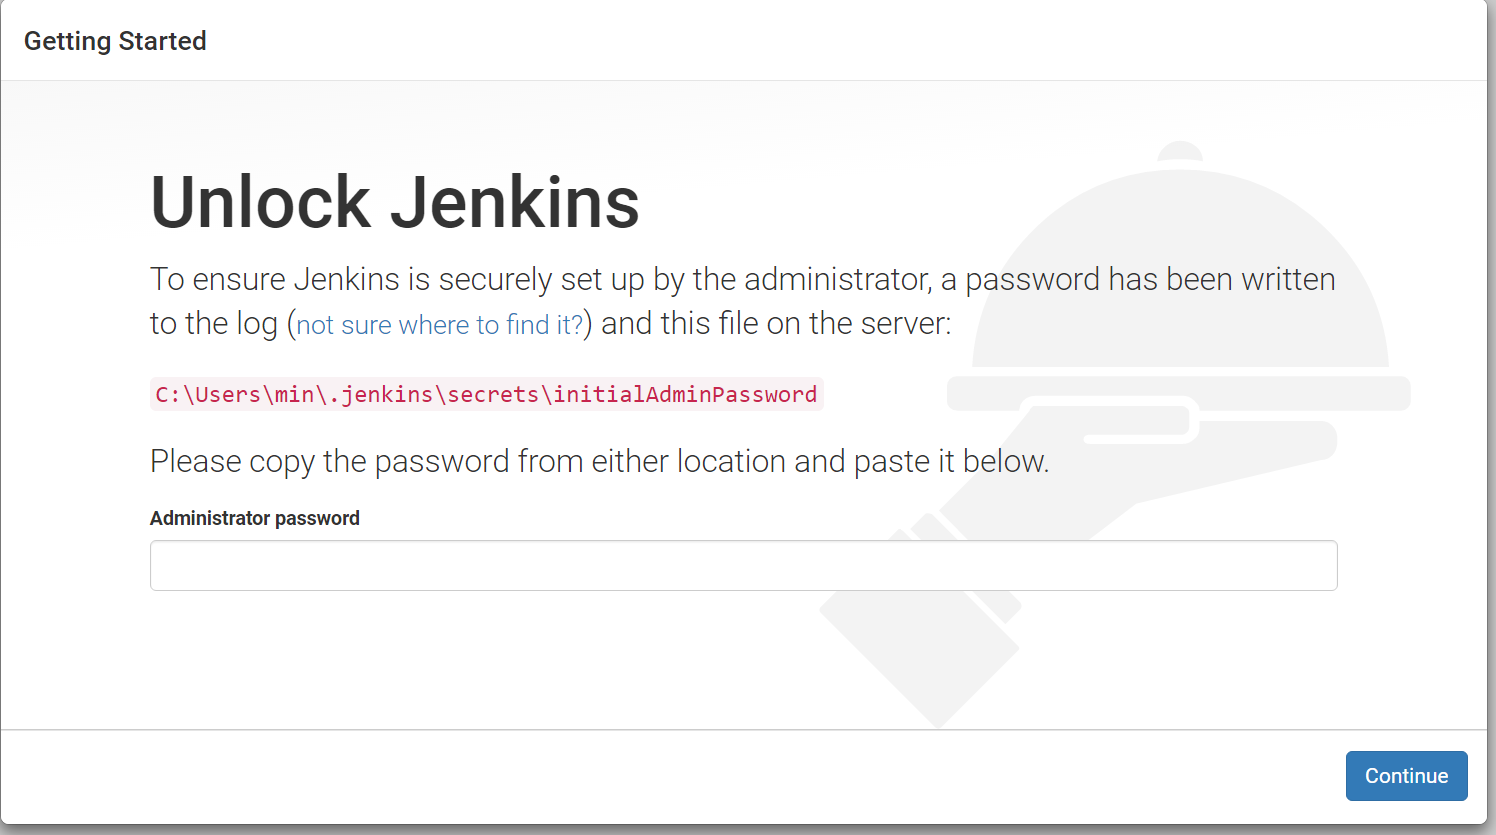Viewport: 1496px width, 835px height.
Task: Click the 'C:\Users\min' portion of the path
Action: pyautogui.click(x=234, y=394)
